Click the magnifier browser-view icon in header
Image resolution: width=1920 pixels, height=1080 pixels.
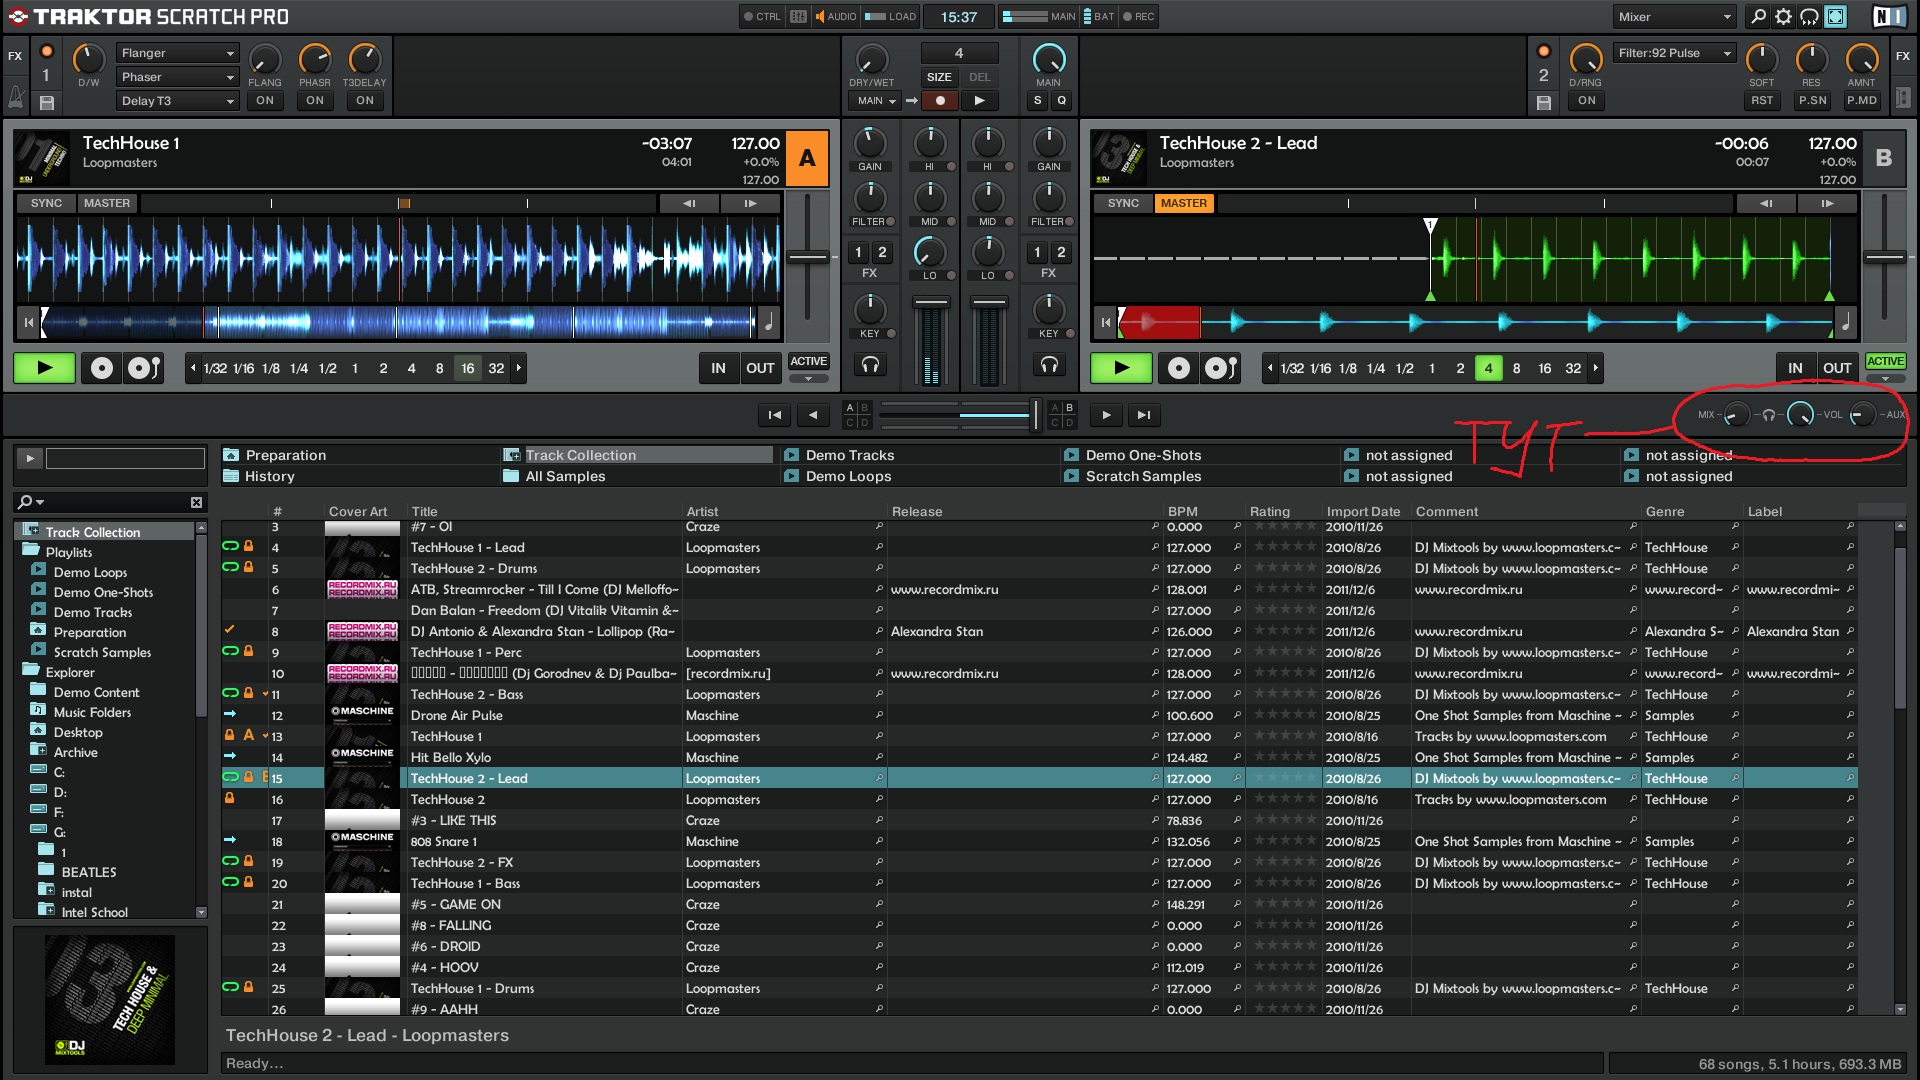tap(1758, 17)
